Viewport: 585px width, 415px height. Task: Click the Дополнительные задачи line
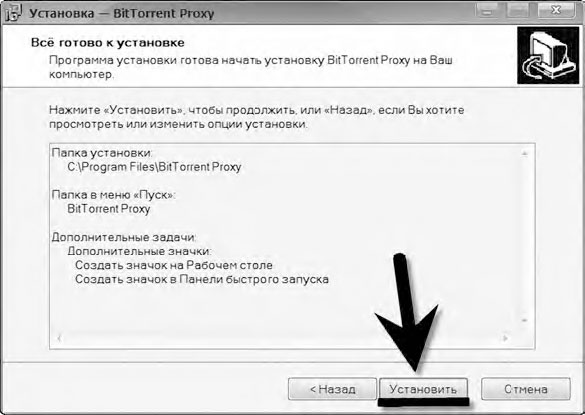[123, 237]
